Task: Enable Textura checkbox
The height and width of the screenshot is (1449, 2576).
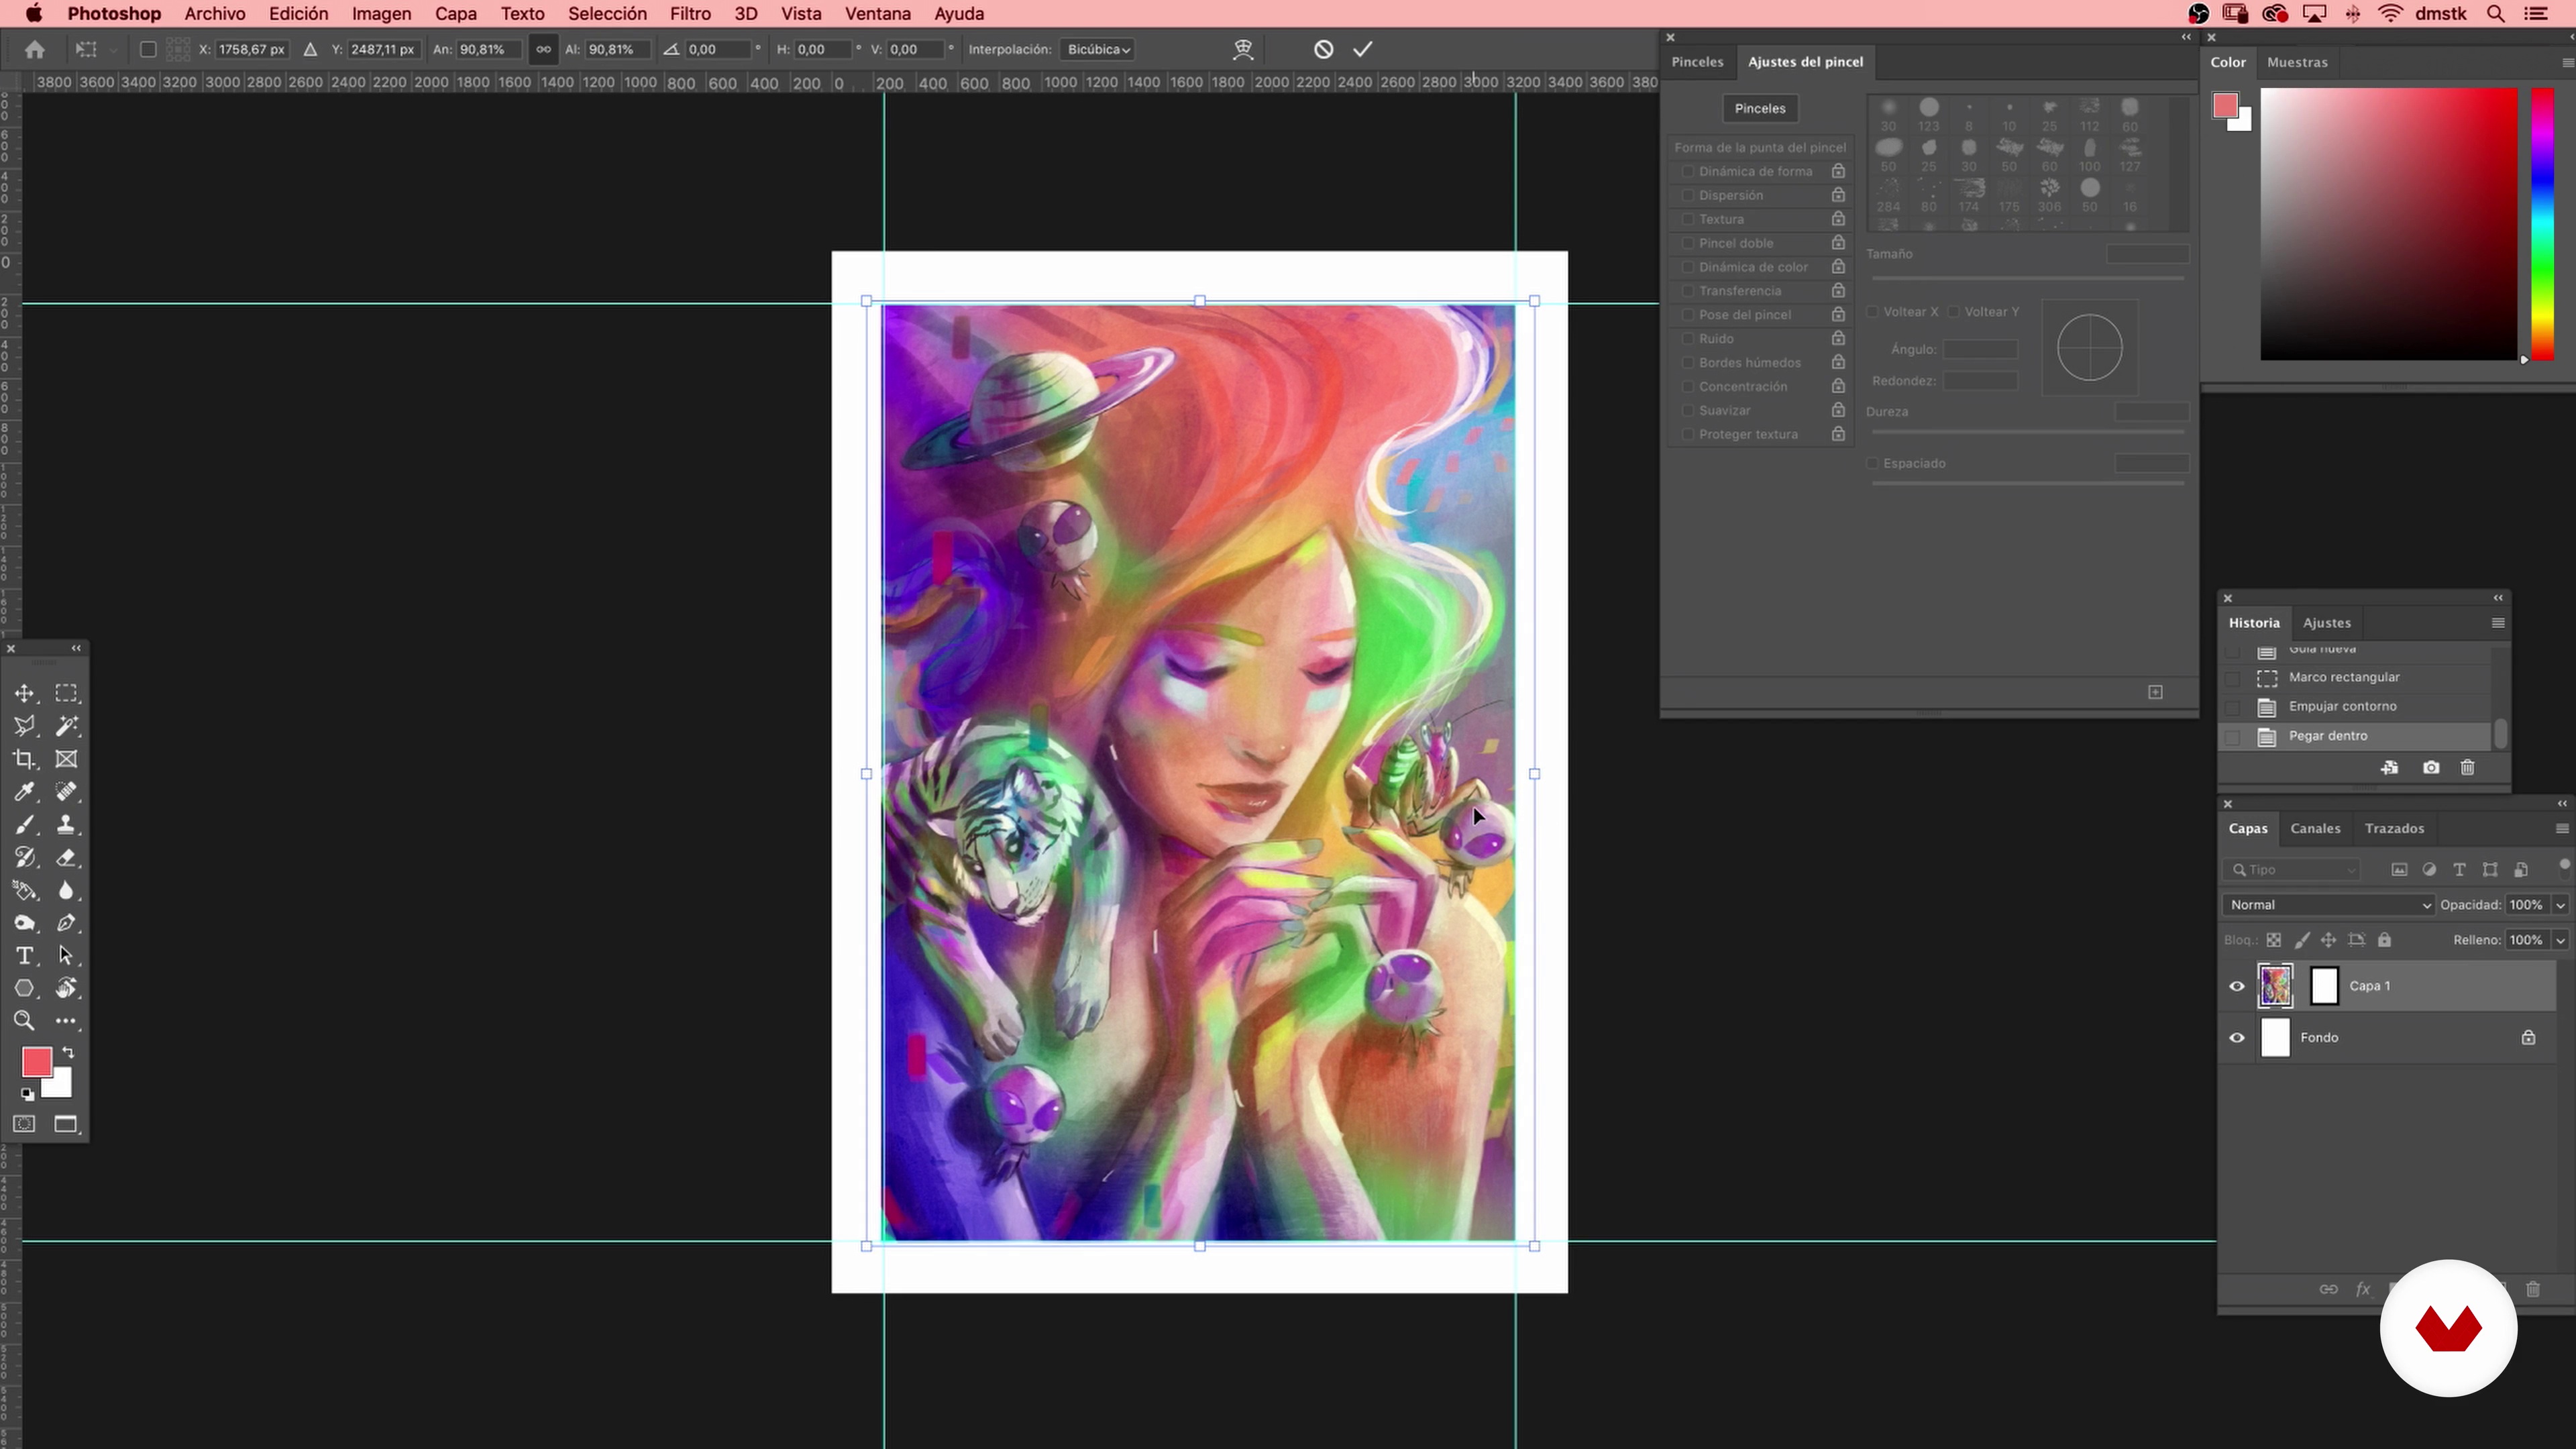Action: click(x=1688, y=219)
